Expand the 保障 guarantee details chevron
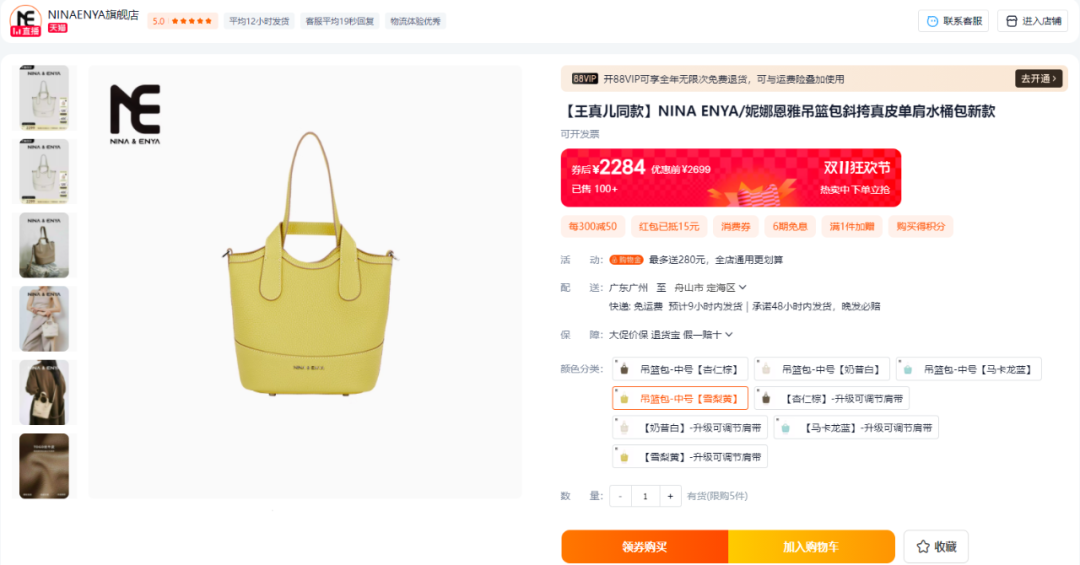Image resolution: width=1080 pixels, height=565 pixels. coord(729,335)
